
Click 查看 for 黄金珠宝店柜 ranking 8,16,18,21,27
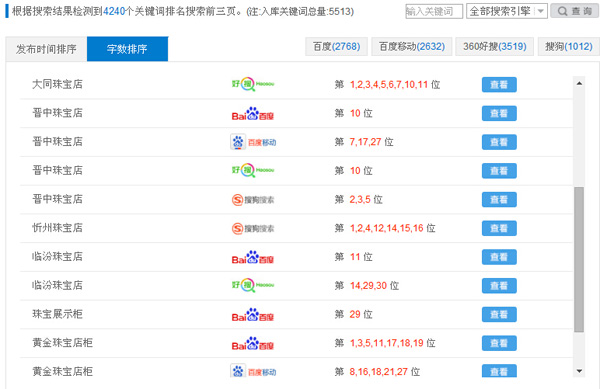point(499,371)
